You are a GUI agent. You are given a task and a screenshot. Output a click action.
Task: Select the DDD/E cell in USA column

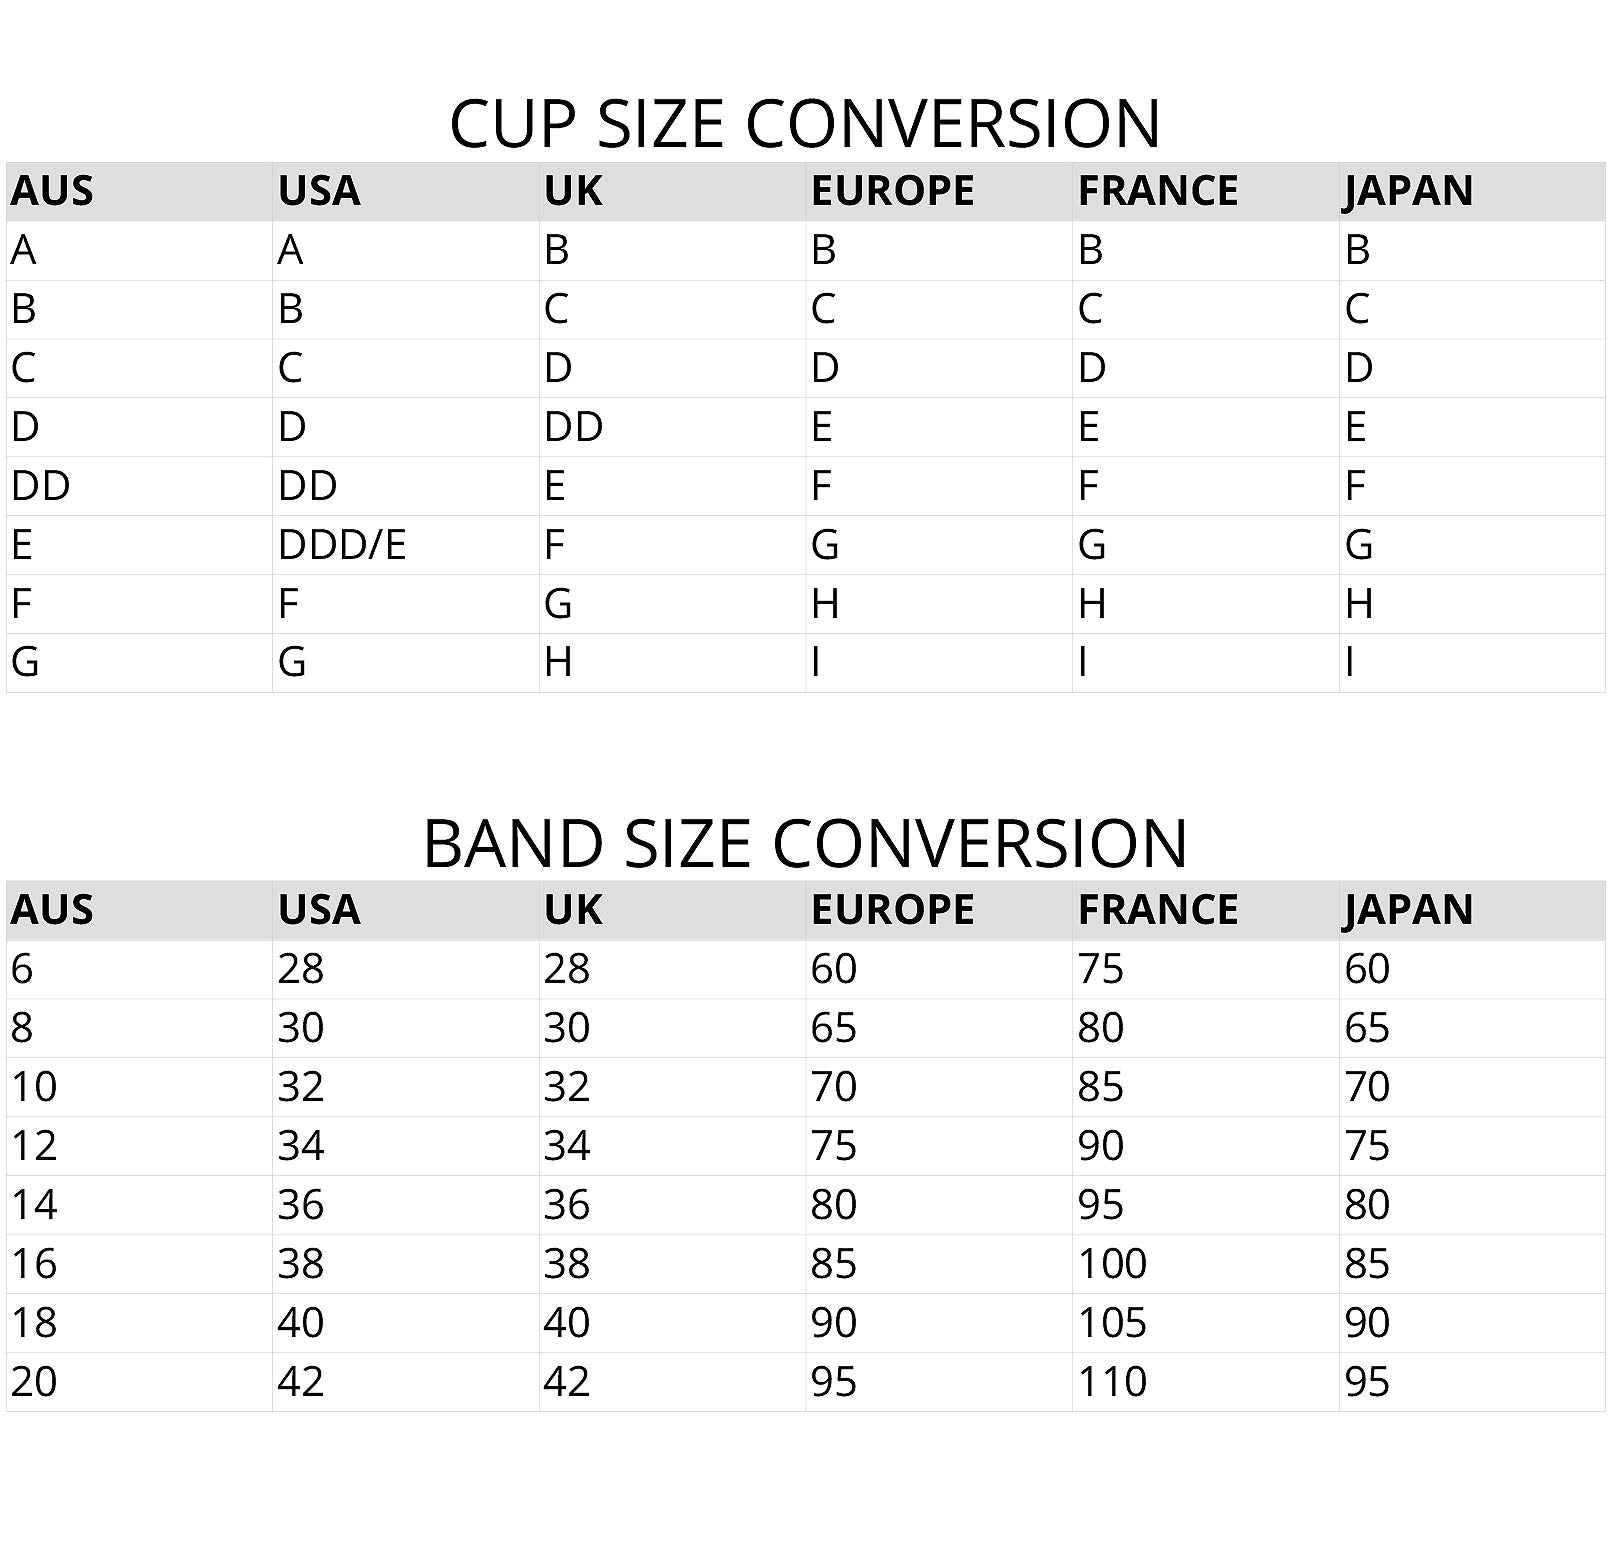pyautogui.click(x=342, y=545)
